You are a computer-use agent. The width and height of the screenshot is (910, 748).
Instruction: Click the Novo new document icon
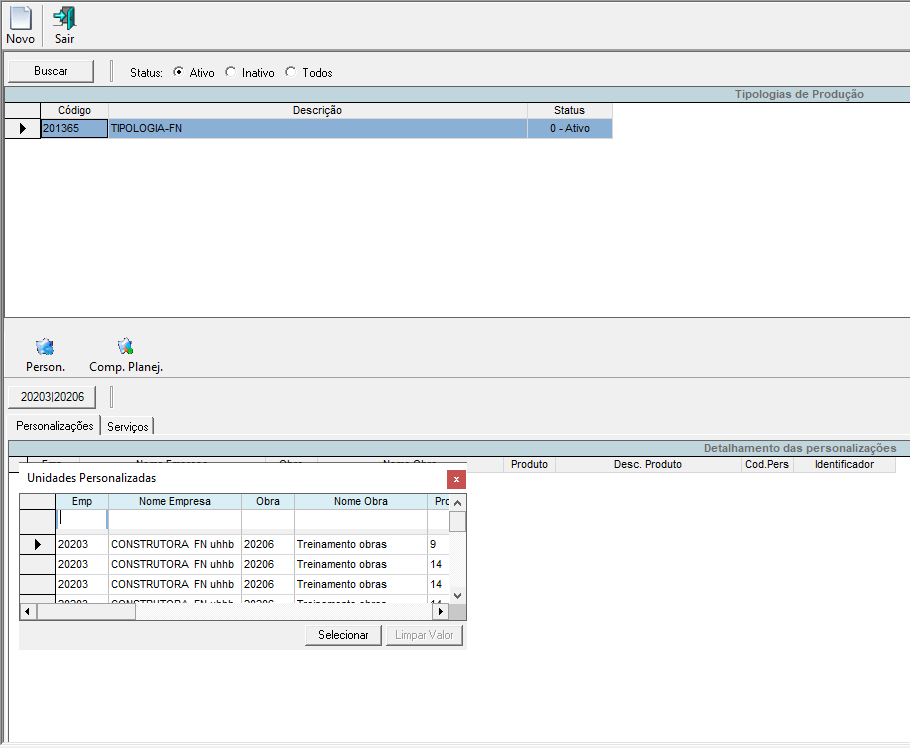[x=20, y=18]
